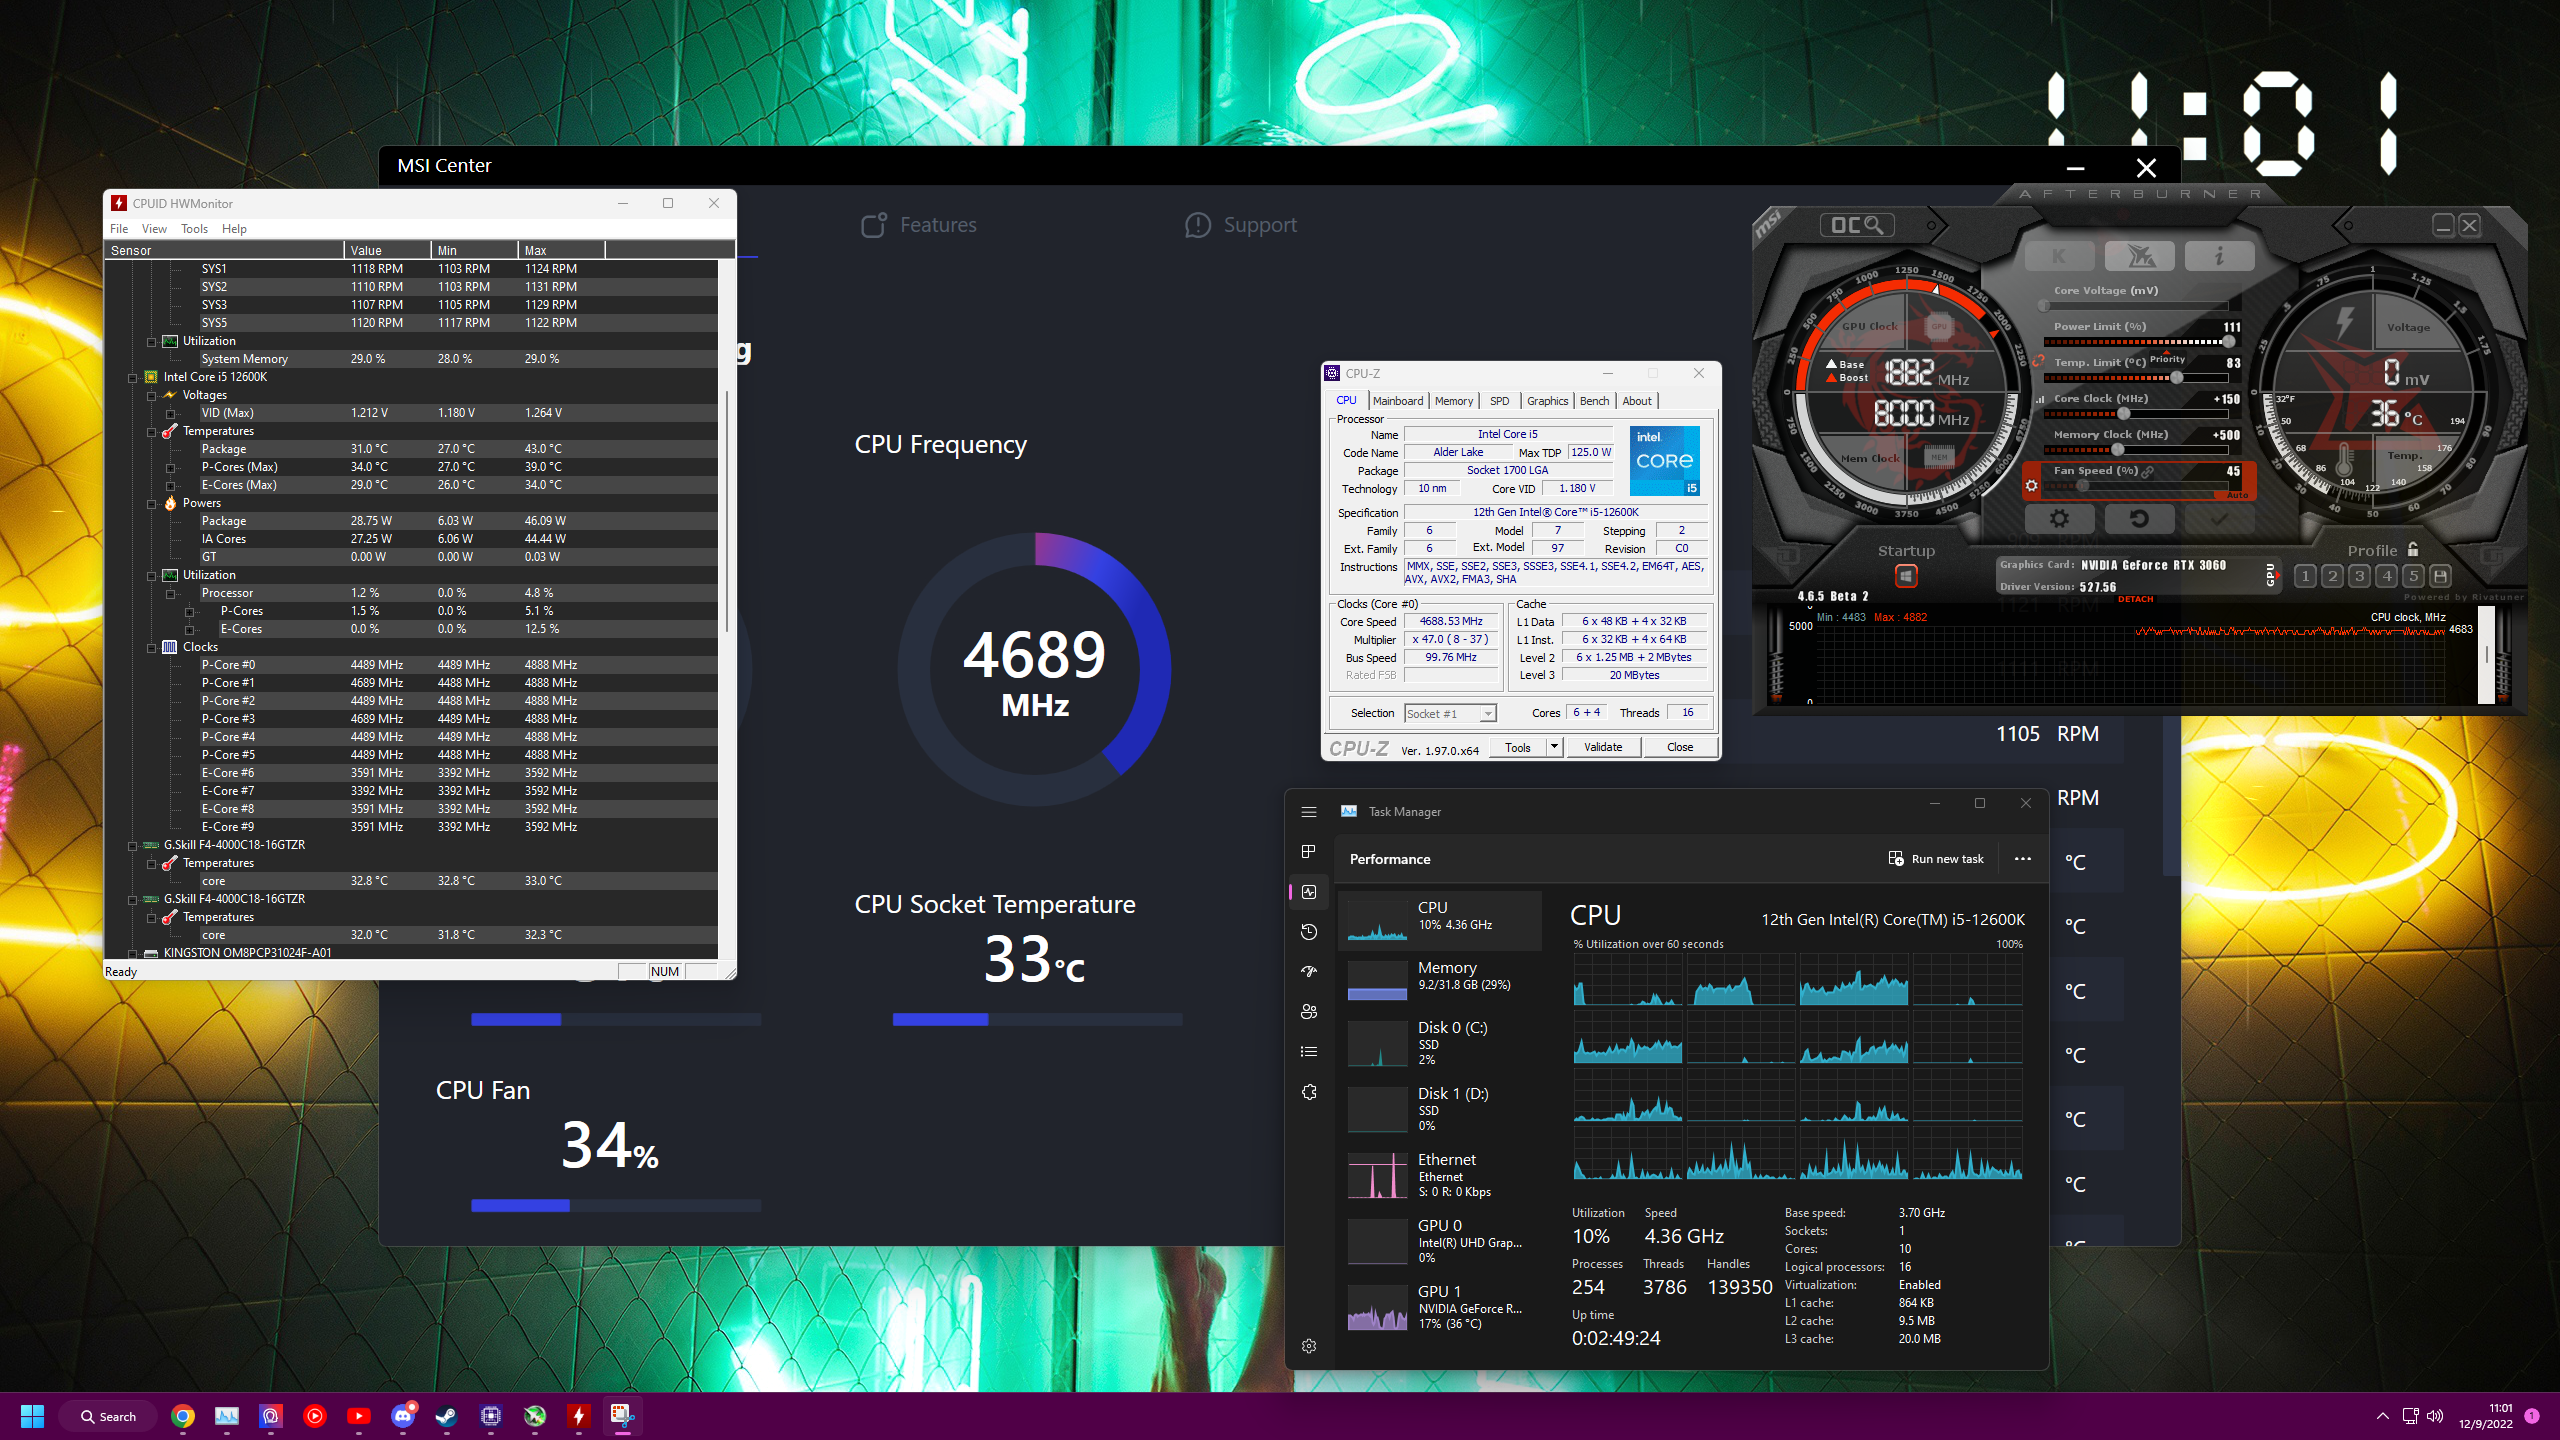This screenshot has width=2560, height=1440.
Task: Switch to Mainboard tab in CPU-Z
Action: [x=1397, y=401]
